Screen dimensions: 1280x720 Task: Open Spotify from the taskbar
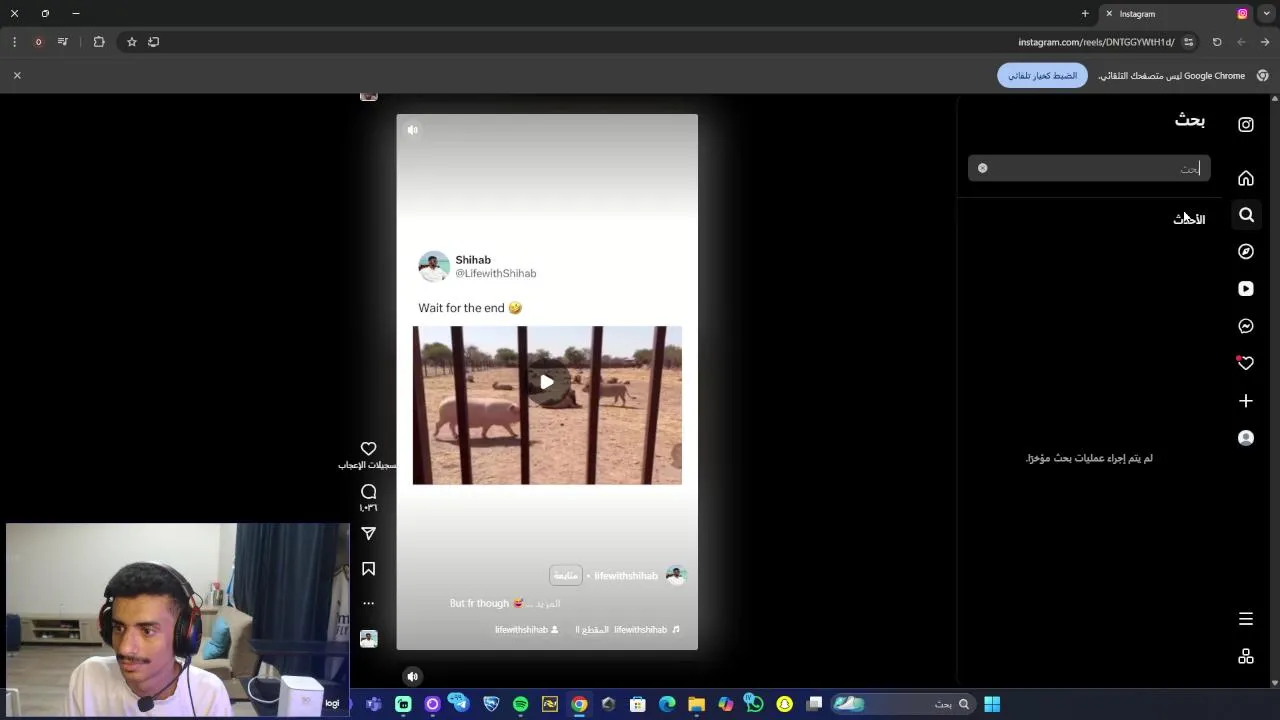click(x=520, y=704)
